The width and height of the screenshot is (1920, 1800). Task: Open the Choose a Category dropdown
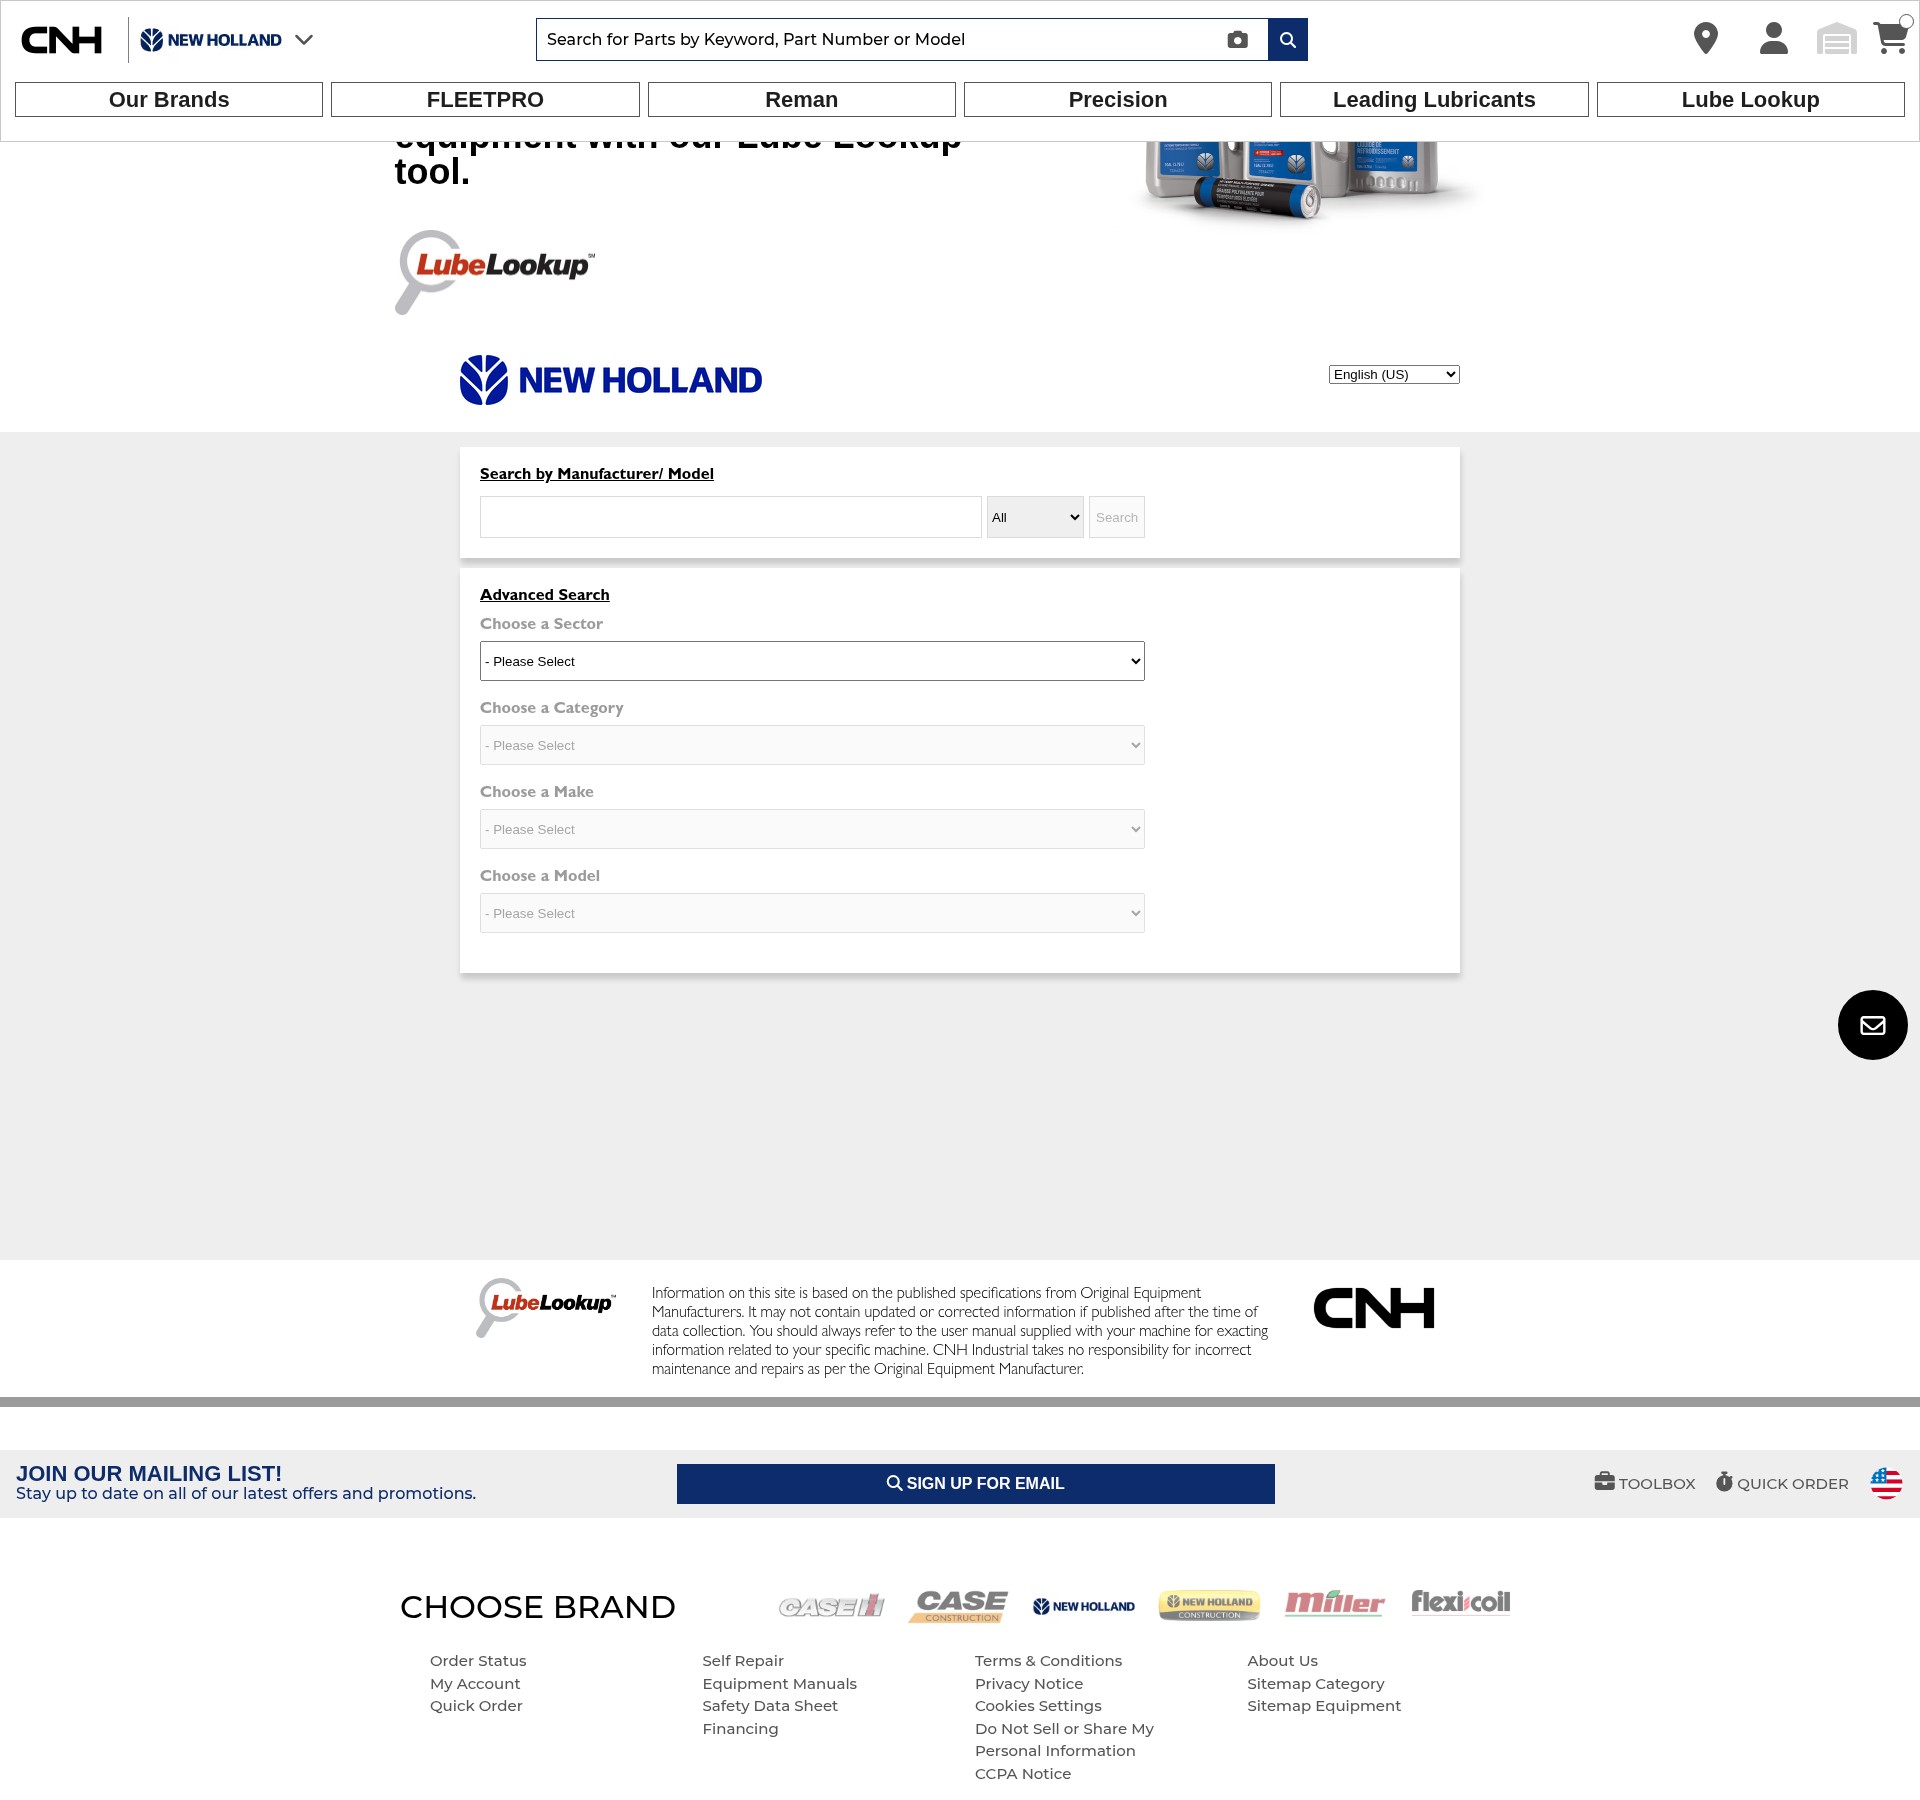pyautogui.click(x=812, y=745)
